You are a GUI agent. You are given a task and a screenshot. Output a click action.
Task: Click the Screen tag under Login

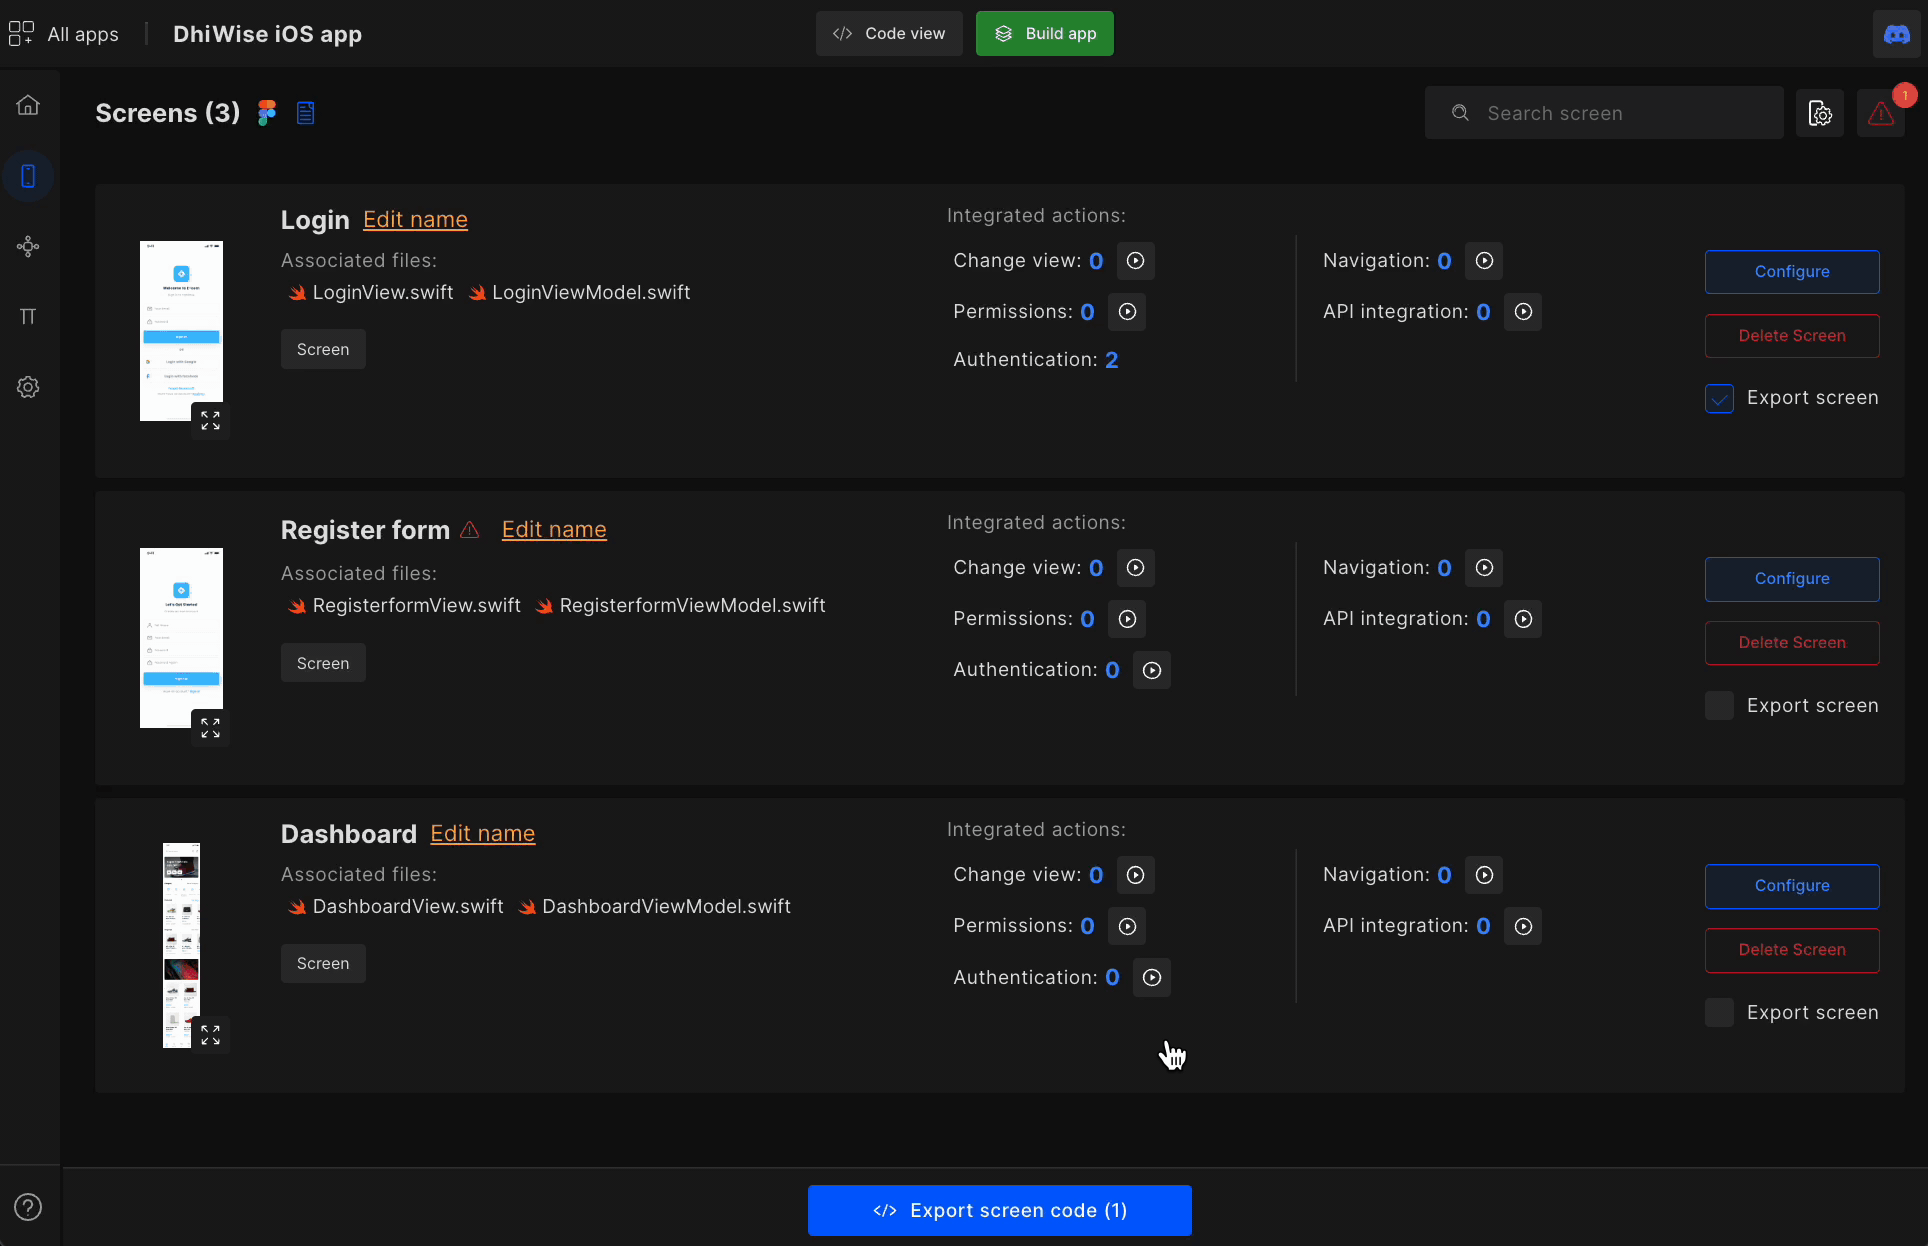pos(323,350)
